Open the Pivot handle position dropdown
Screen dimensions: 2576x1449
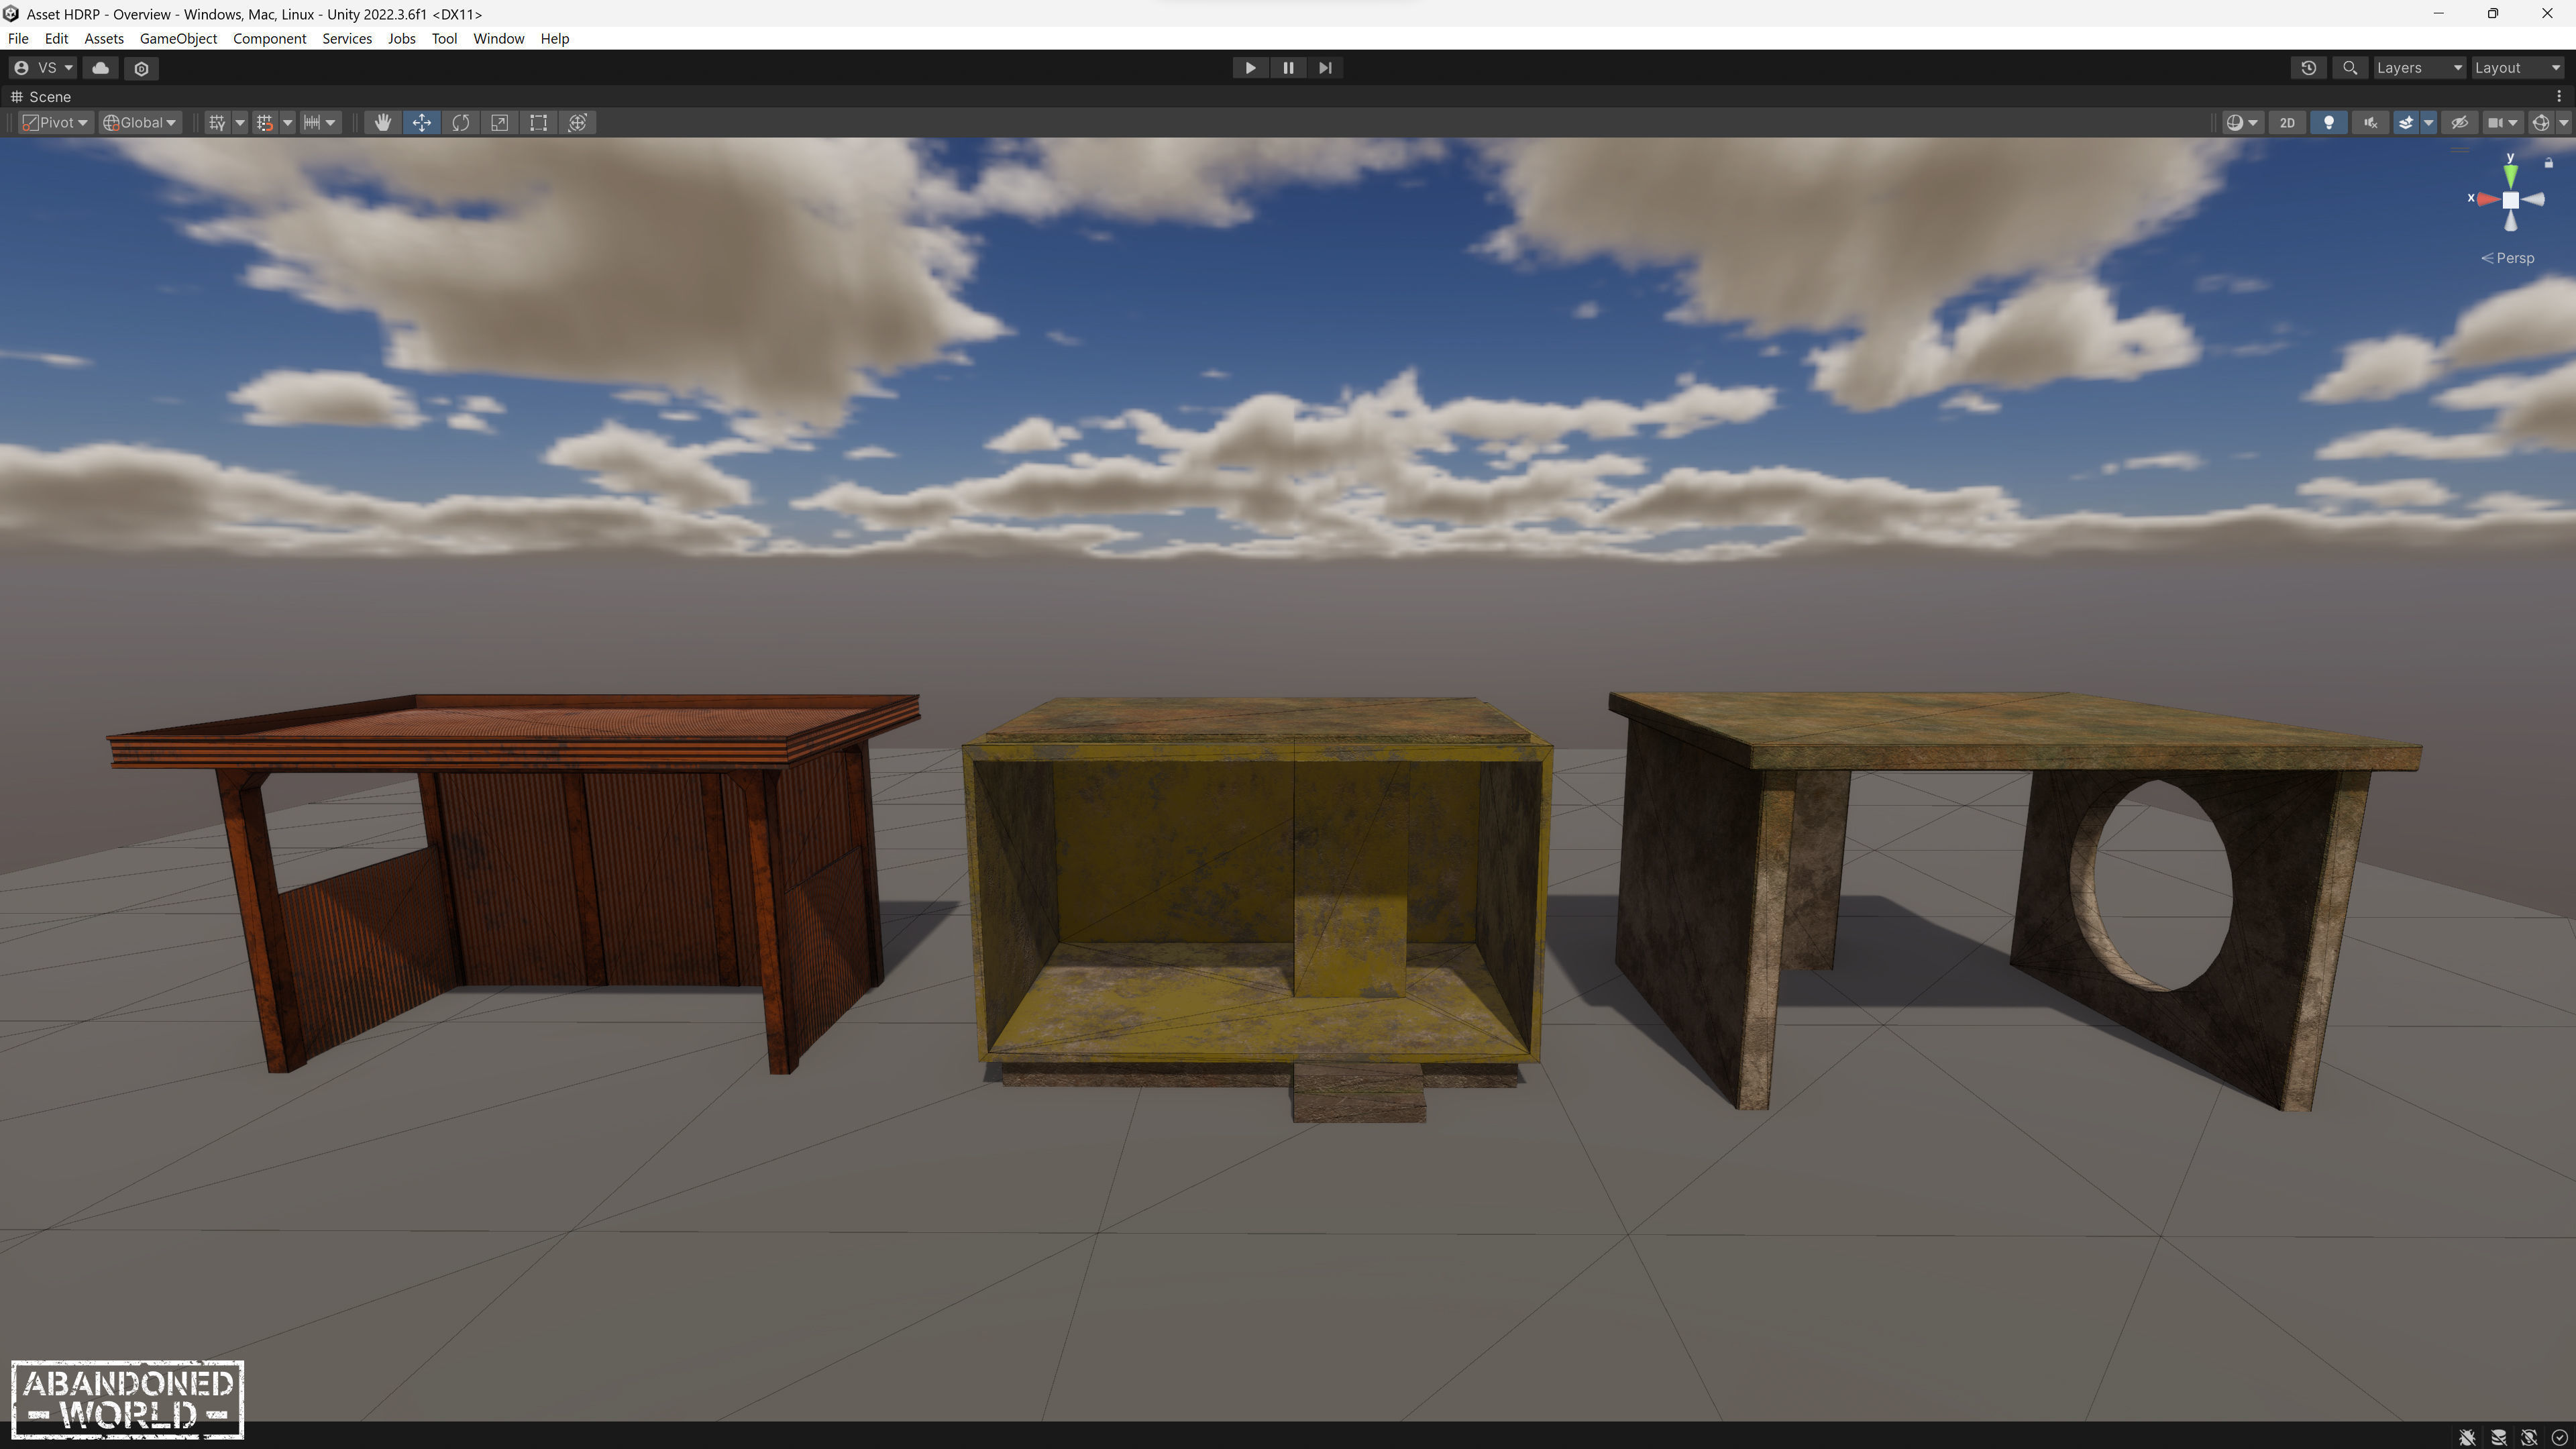(x=56, y=123)
